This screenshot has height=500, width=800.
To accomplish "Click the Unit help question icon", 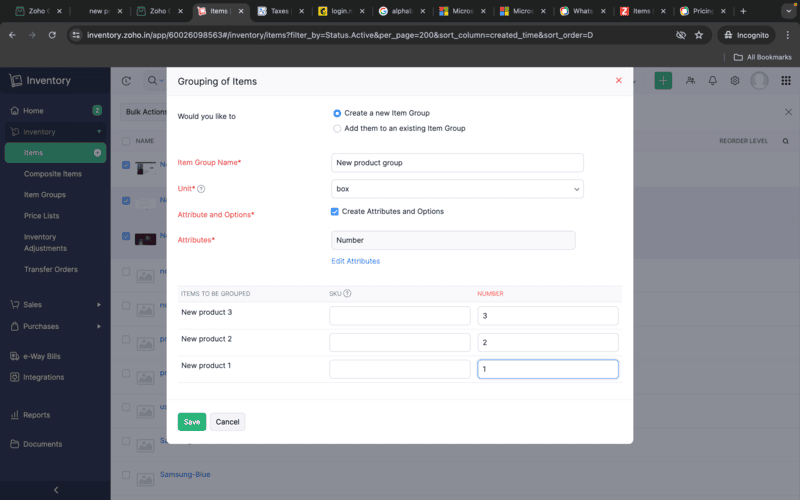I will coord(201,189).
